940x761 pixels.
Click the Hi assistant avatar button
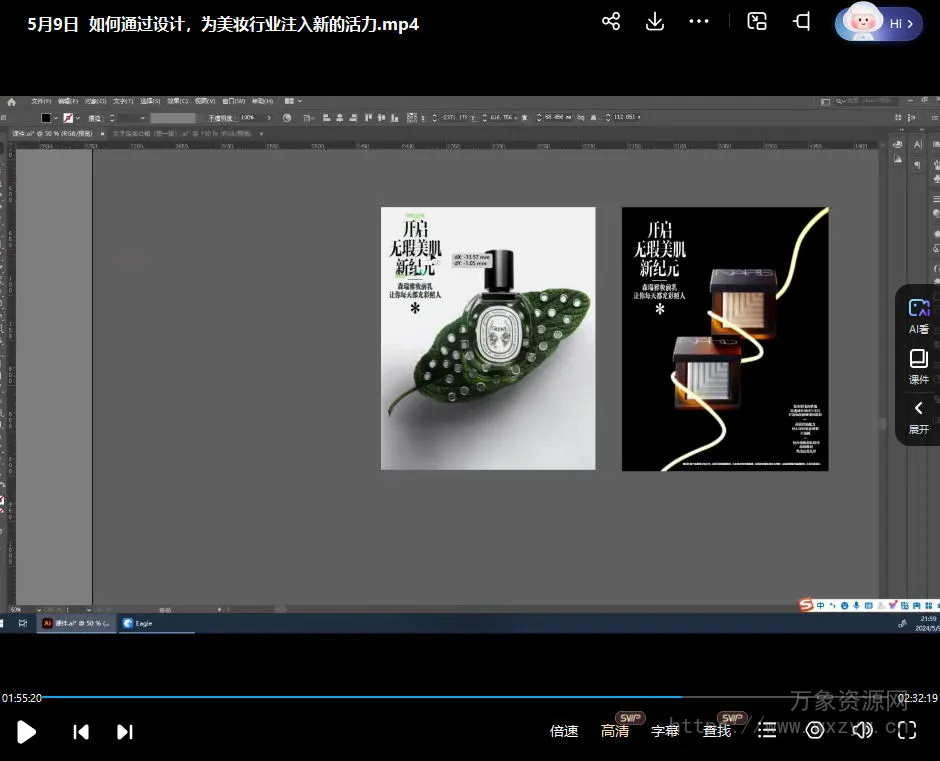pyautogui.click(x=878, y=23)
